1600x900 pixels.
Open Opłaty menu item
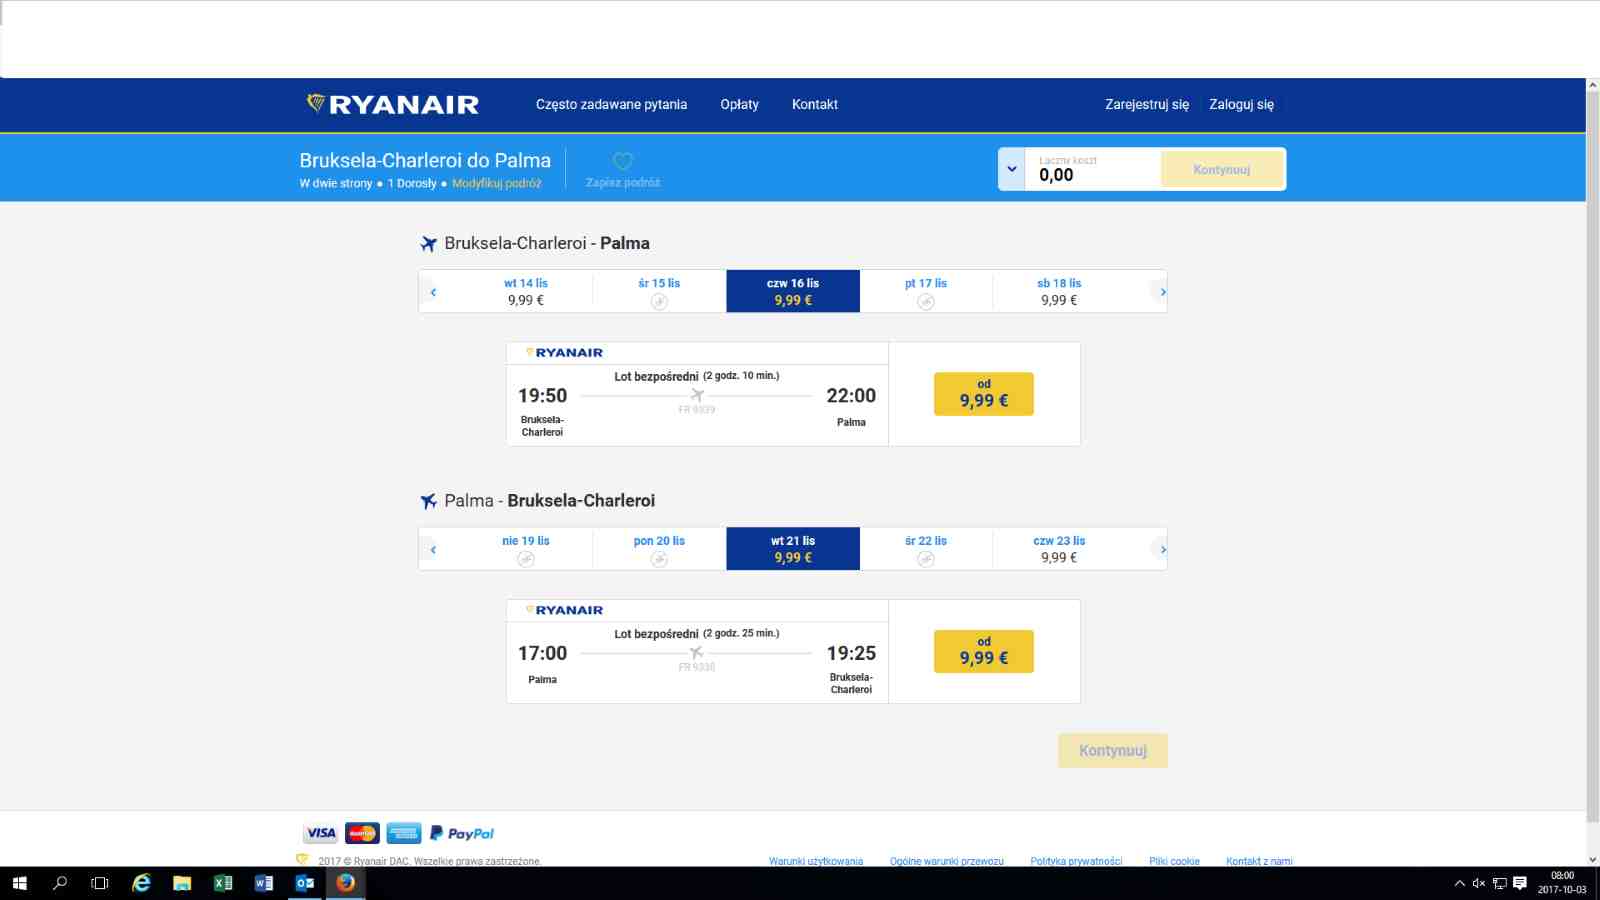pyautogui.click(x=739, y=104)
